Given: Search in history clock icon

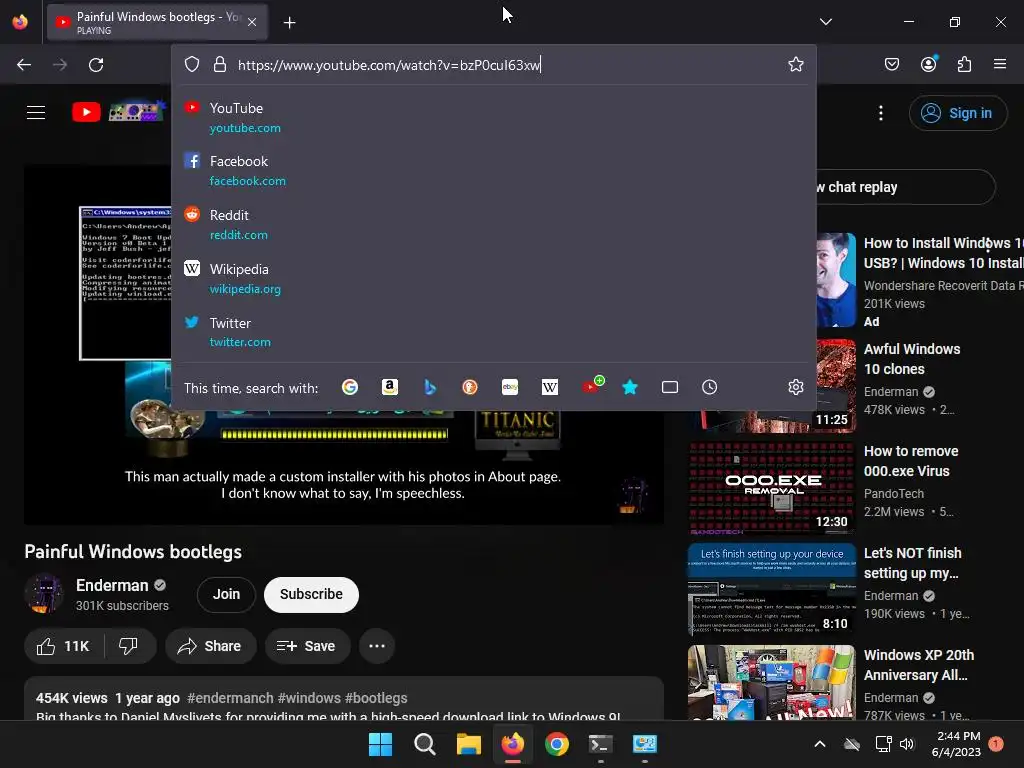Looking at the screenshot, I should [x=710, y=387].
